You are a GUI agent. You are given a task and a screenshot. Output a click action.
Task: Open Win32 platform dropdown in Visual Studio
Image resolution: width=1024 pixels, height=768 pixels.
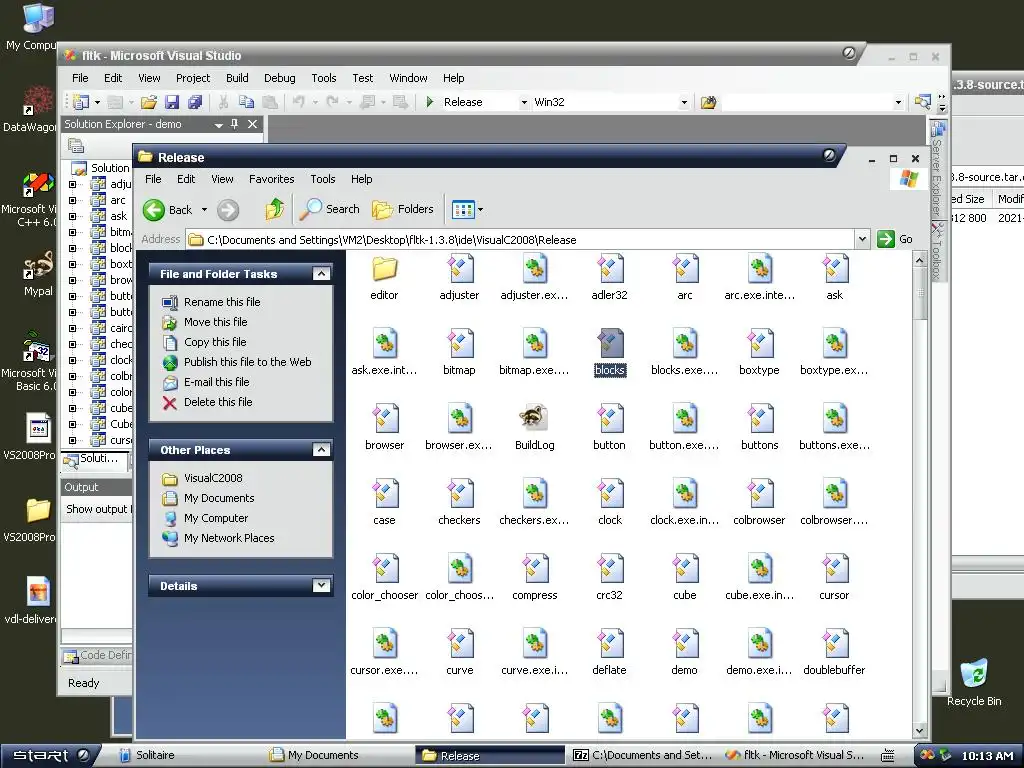click(684, 103)
